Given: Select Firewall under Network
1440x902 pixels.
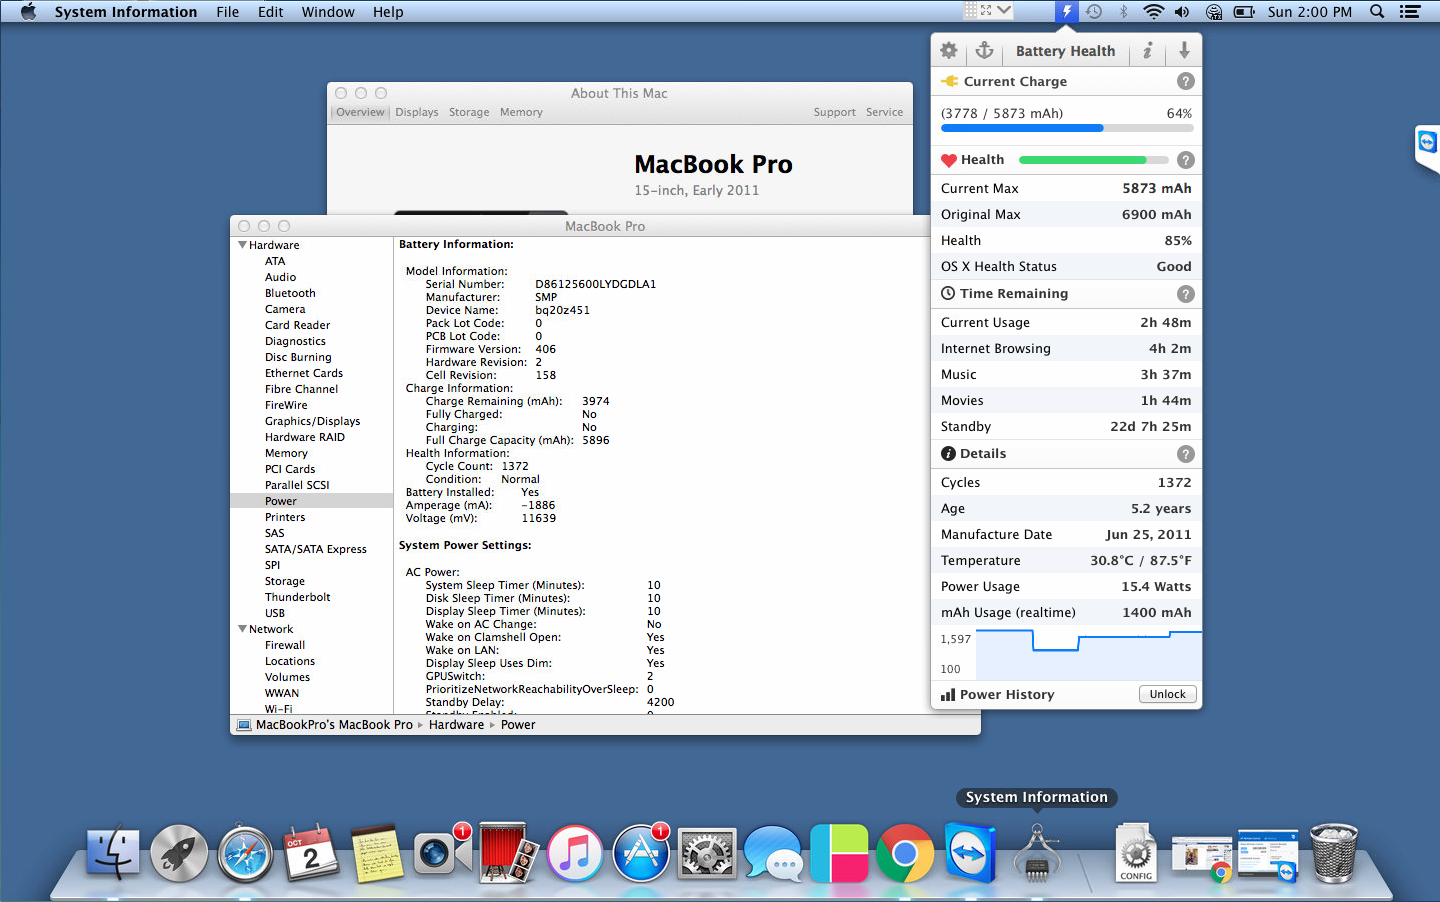Looking at the screenshot, I should click(x=285, y=645).
